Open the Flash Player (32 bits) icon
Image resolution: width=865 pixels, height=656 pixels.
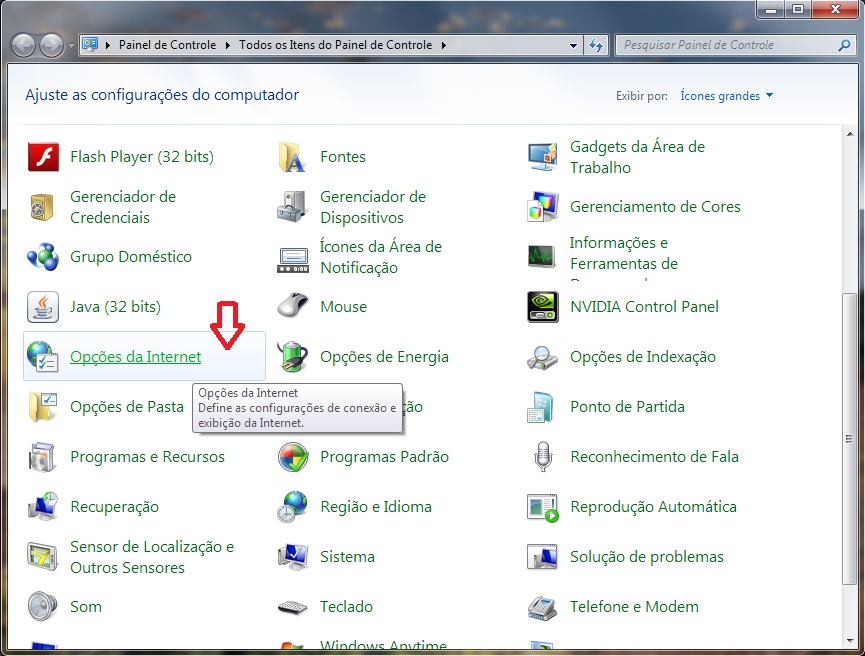[x=42, y=157]
